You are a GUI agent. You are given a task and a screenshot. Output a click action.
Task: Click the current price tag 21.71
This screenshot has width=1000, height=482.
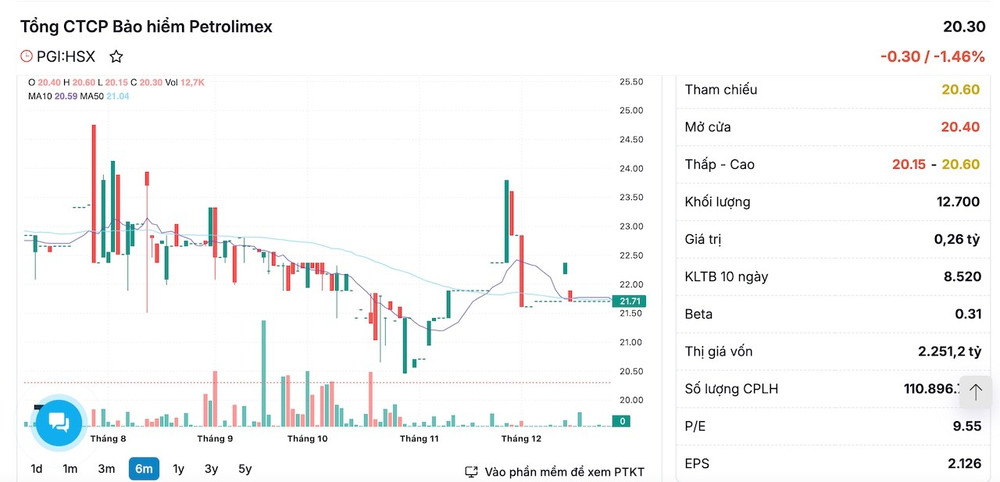[x=630, y=300]
